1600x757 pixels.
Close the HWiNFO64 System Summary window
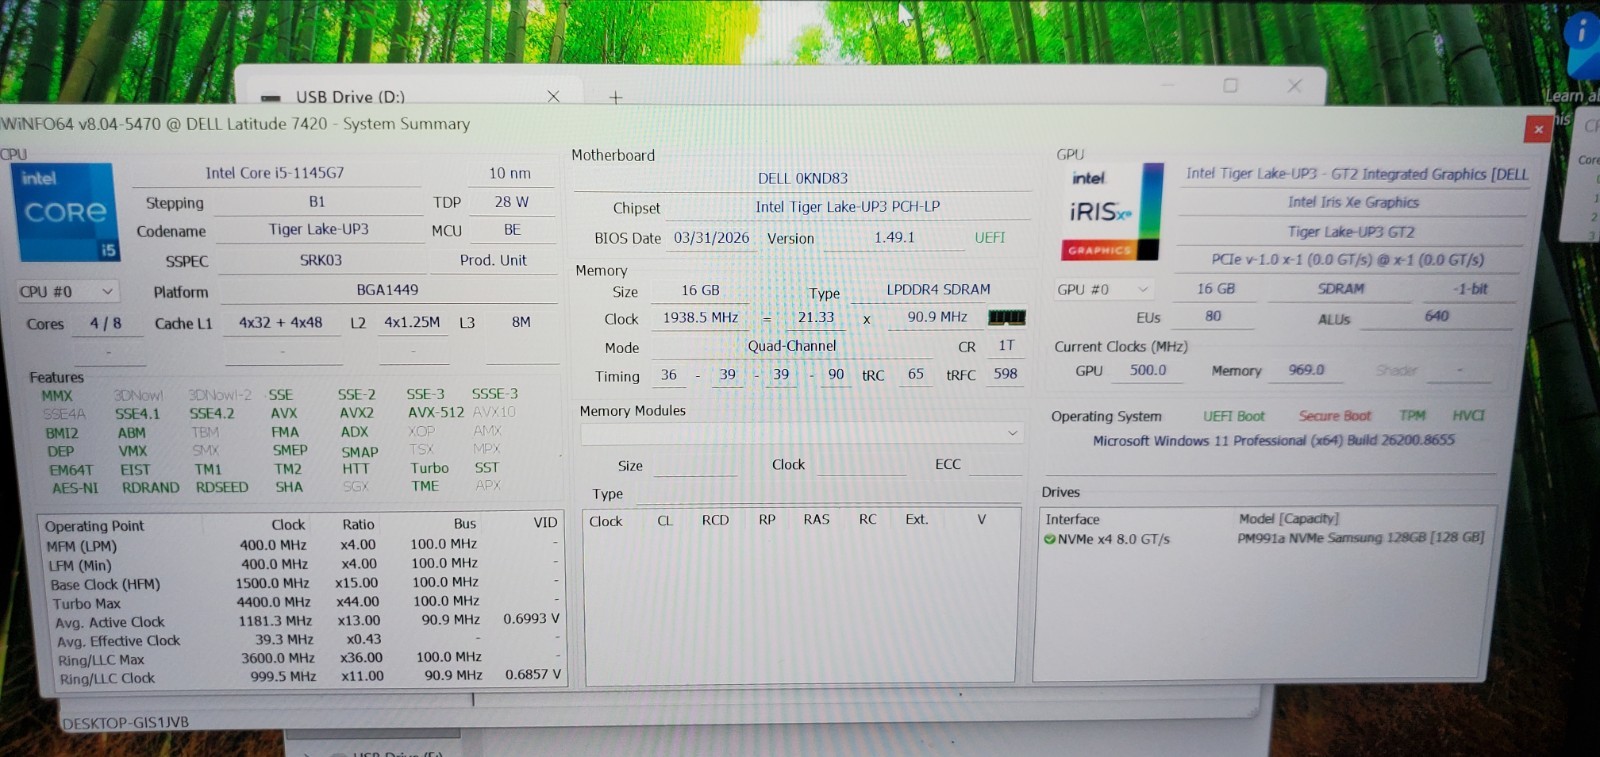point(1538,129)
